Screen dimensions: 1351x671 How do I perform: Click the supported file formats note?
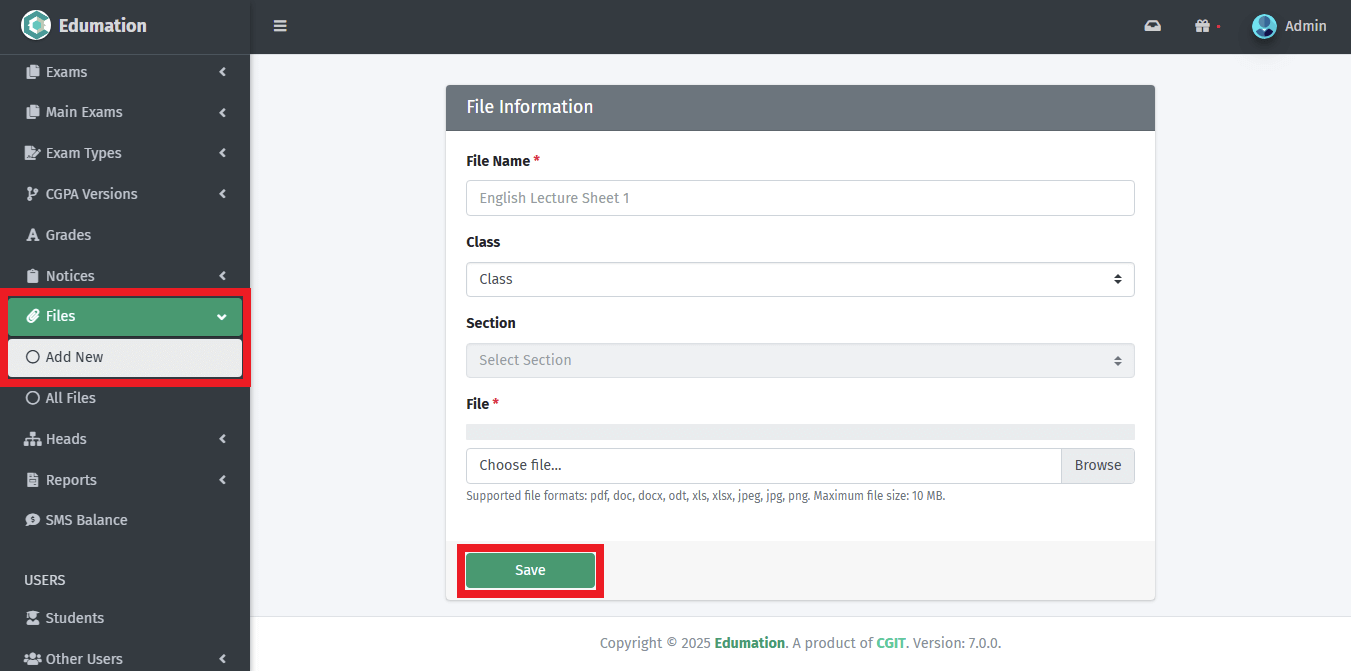tap(705, 496)
